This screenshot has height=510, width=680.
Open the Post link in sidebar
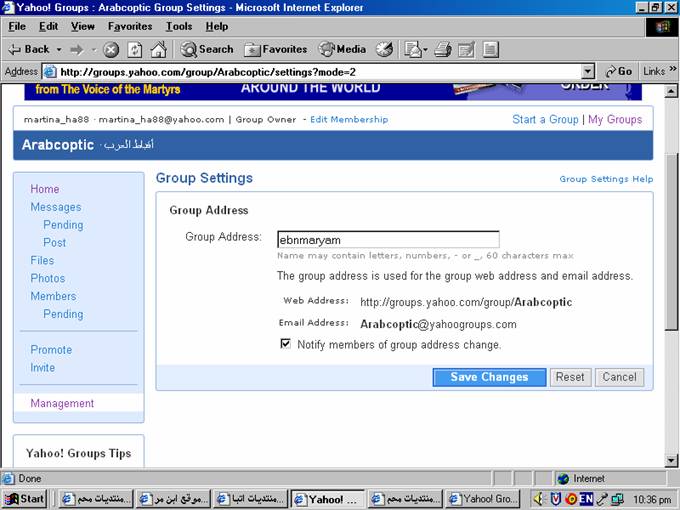tap(54, 242)
